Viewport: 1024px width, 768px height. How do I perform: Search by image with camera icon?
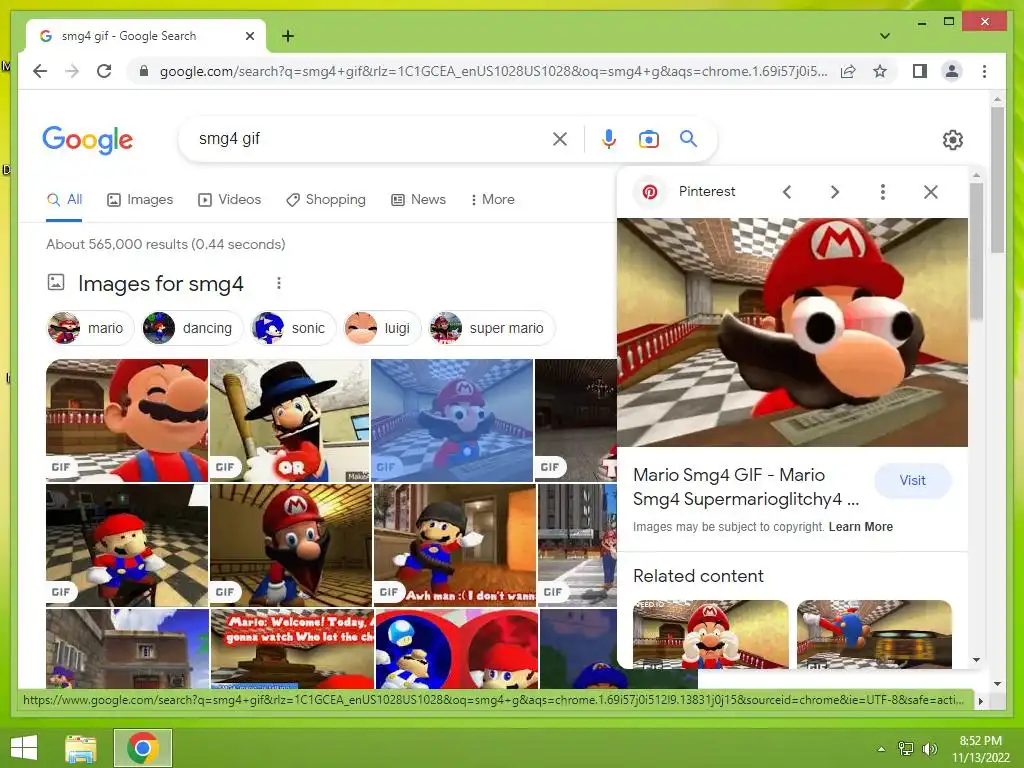[648, 139]
